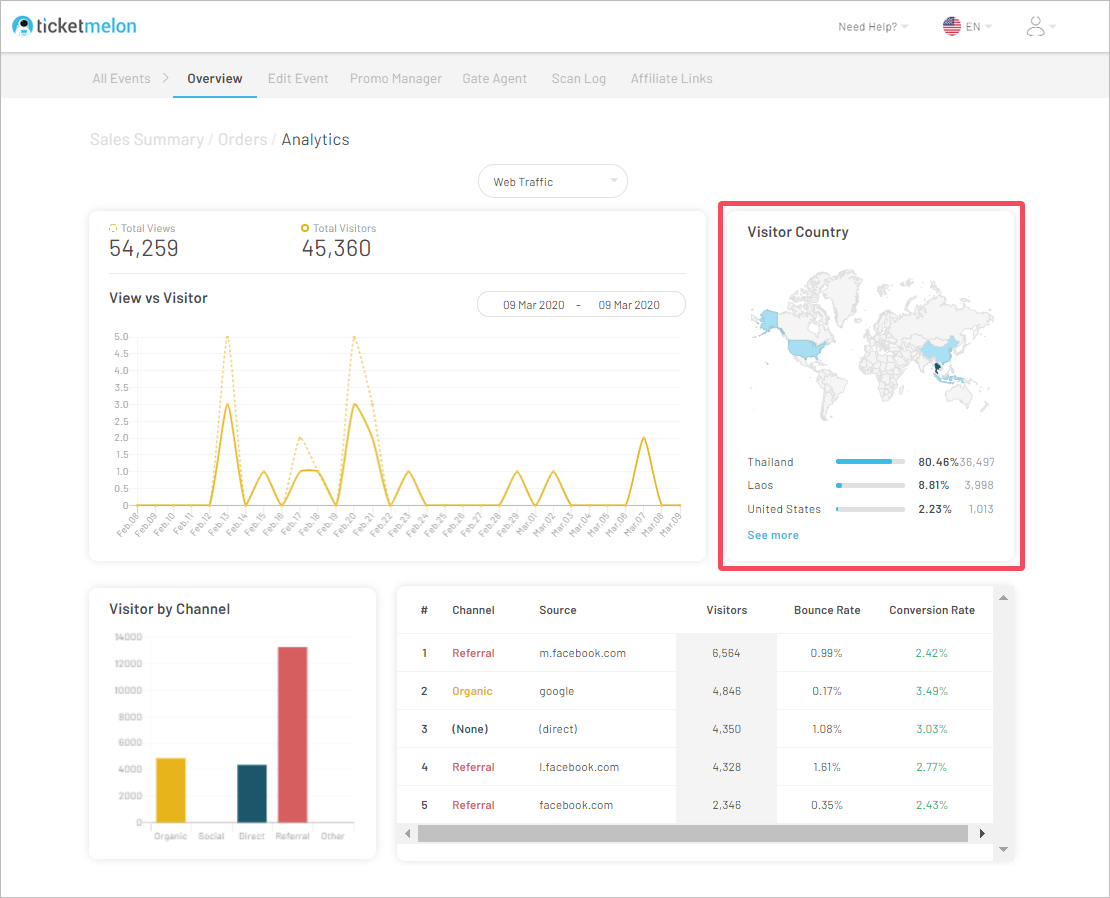Click the Feb.13 peak on line chart

(x=227, y=405)
